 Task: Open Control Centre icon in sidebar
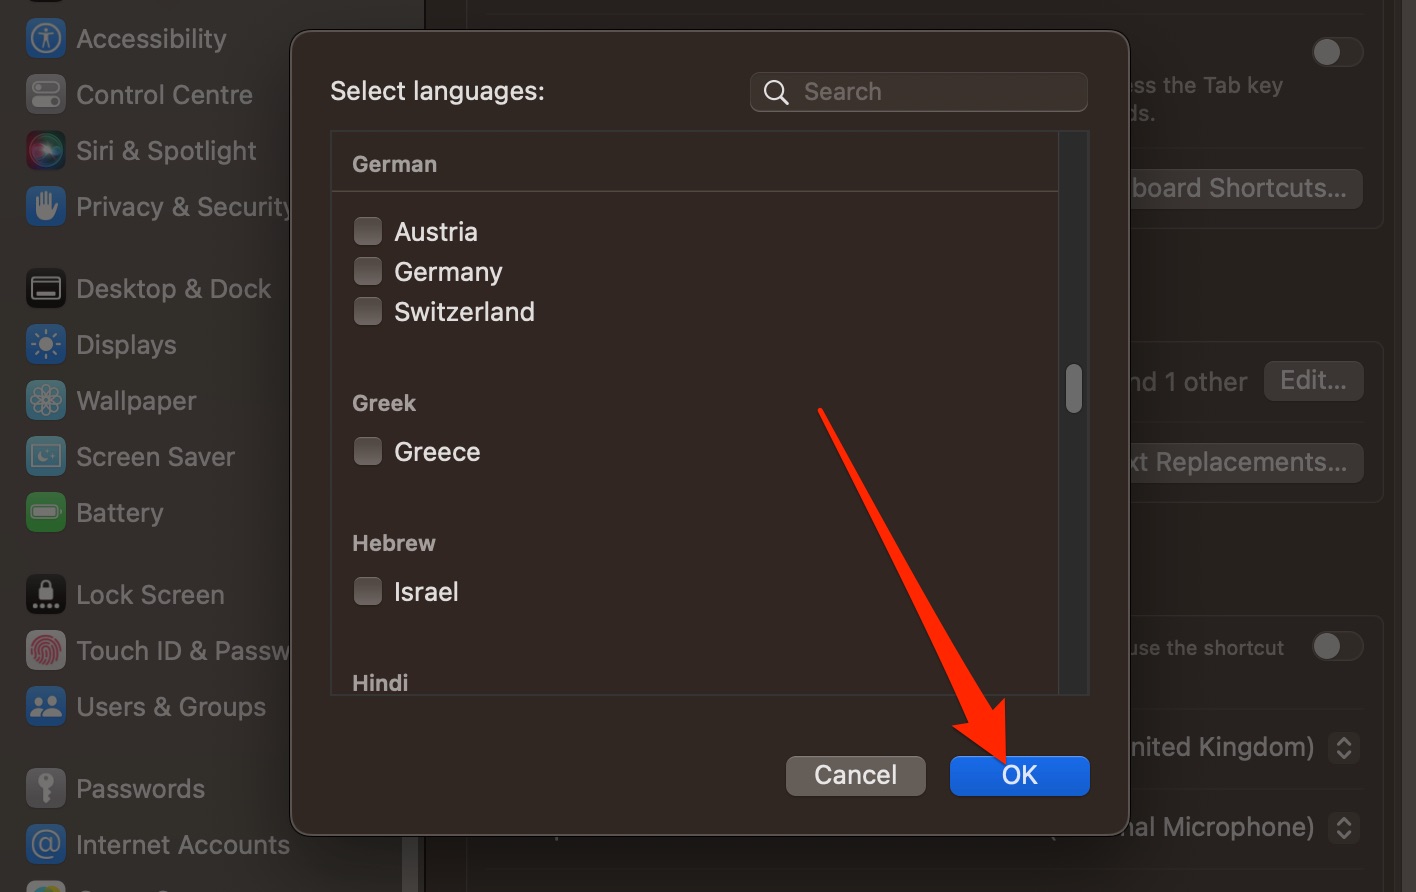coord(46,94)
